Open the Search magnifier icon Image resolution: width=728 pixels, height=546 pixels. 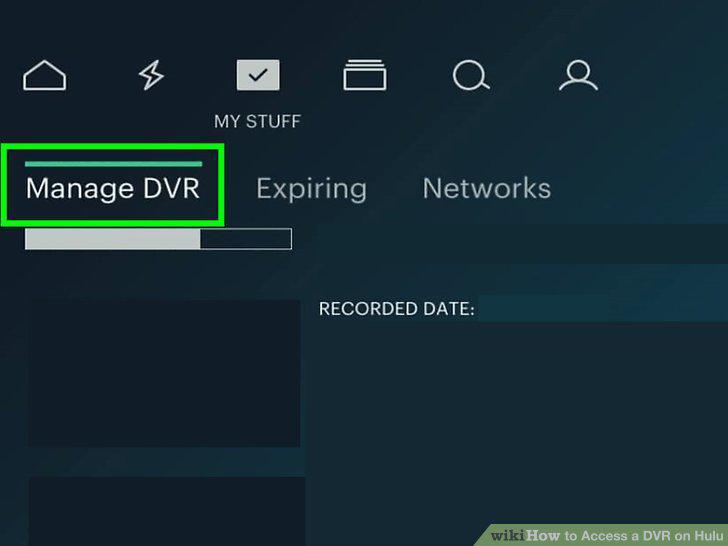click(x=471, y=75)
